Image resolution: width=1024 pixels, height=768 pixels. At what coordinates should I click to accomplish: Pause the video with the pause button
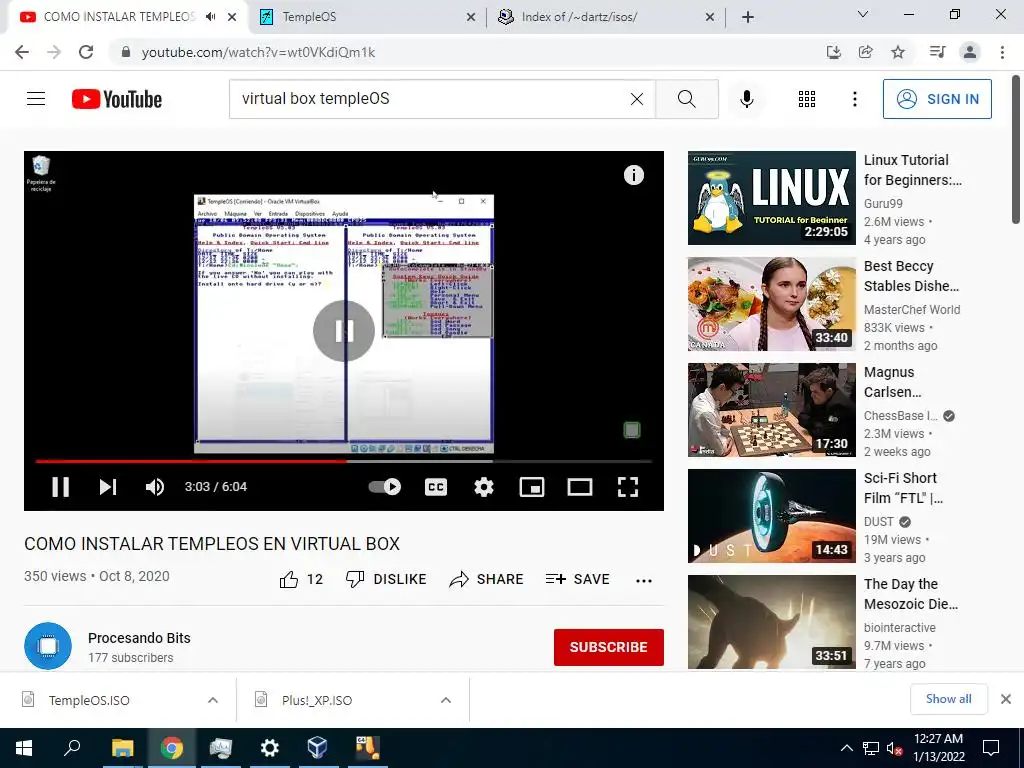60,487
